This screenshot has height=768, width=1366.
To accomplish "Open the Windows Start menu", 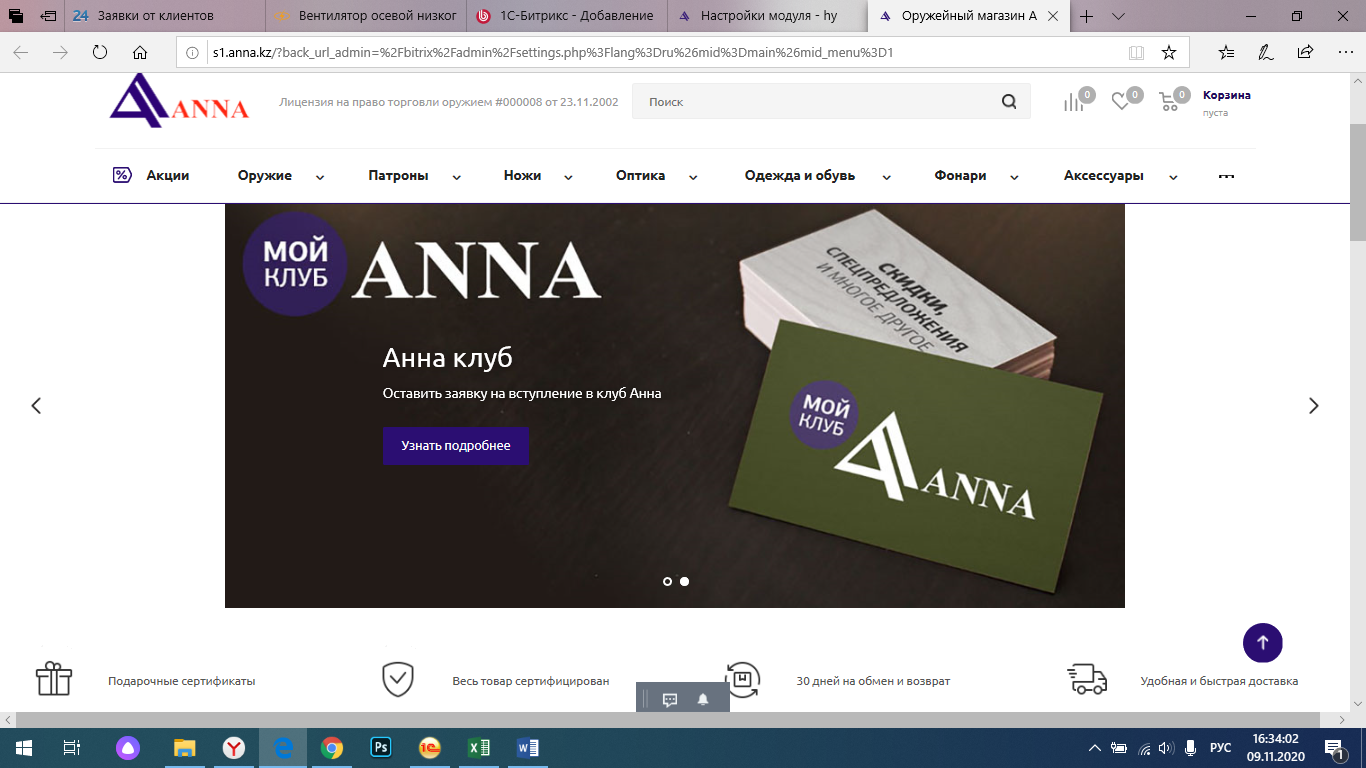I will click(23, 747).
